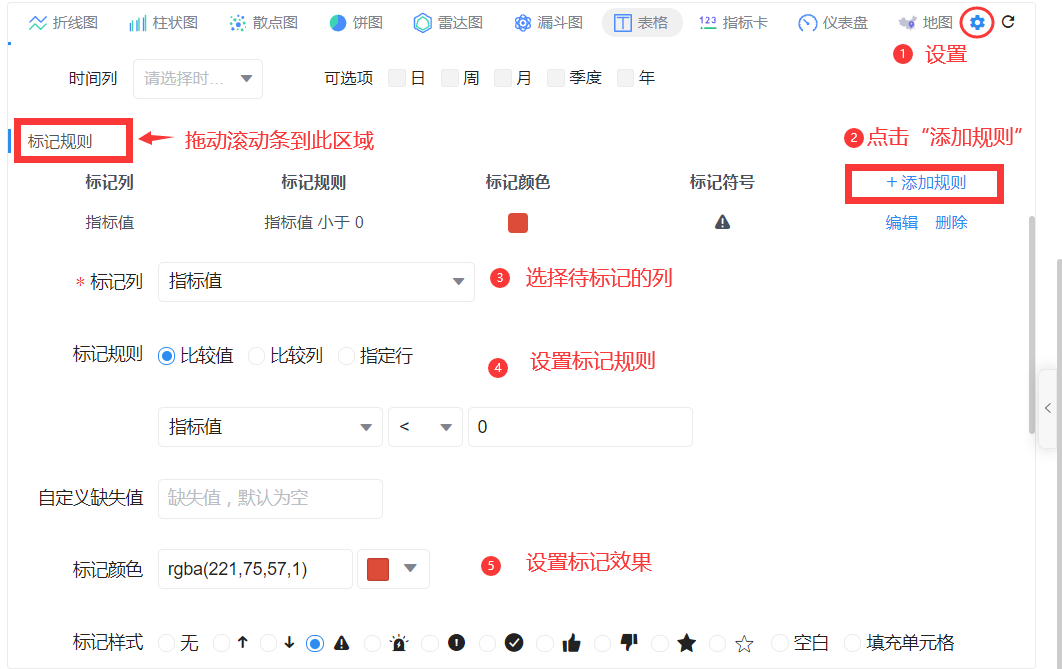1062x669 pixels.
Task: Select the 比较值 radio option
Action: [167, 355]
